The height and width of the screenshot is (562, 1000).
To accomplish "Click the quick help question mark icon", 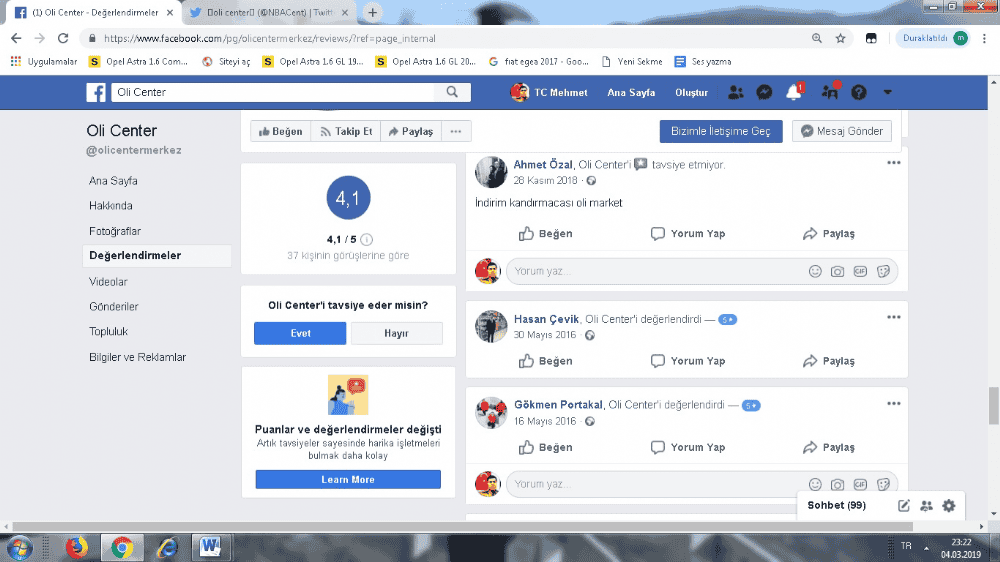I will [859, 92].
